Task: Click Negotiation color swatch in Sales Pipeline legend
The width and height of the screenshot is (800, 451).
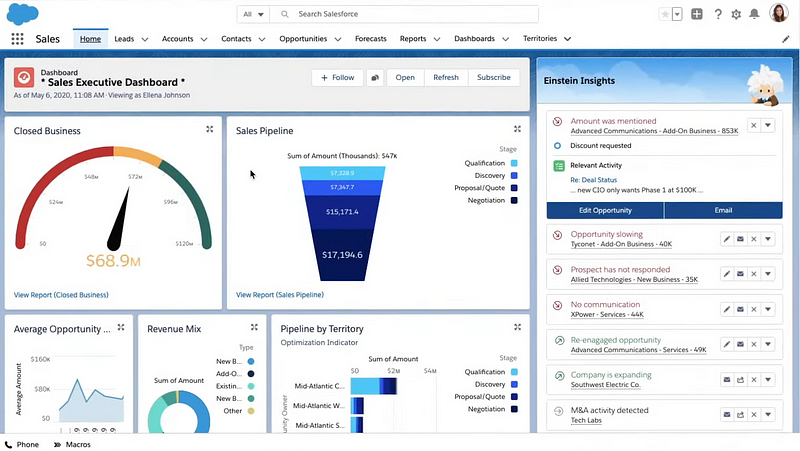Action: (x=514, y=201)
